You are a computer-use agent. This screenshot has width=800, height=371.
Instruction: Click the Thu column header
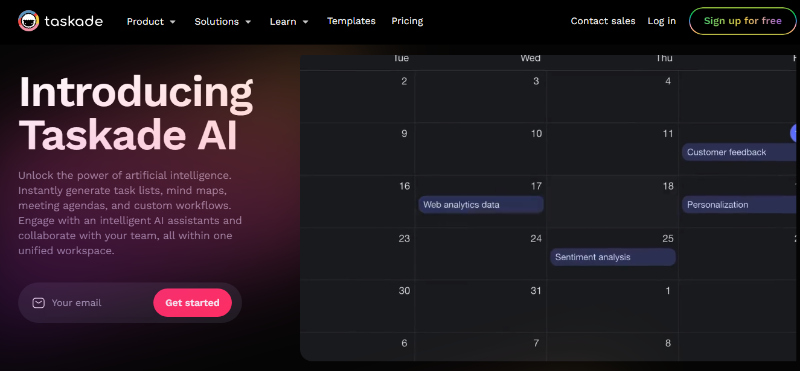(x=664, y=58)
